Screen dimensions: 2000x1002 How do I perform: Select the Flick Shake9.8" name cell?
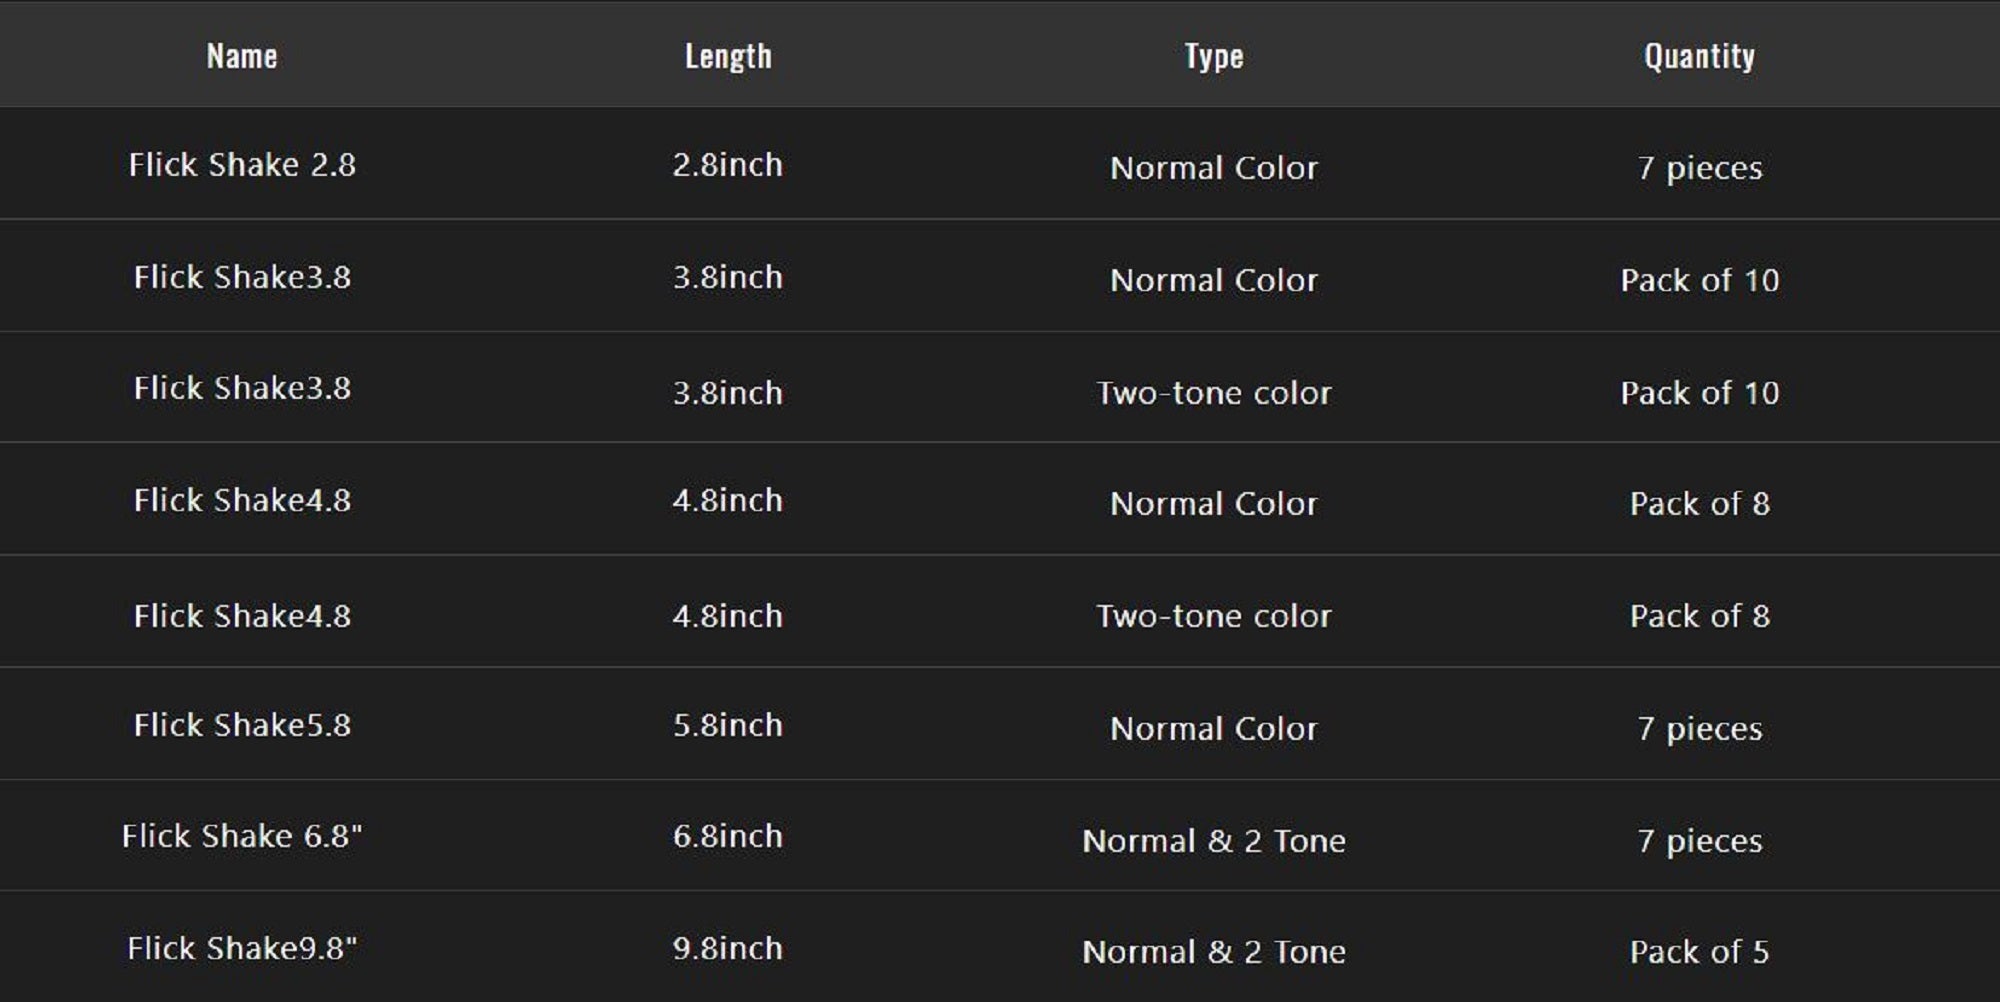(x=242, y=948)
